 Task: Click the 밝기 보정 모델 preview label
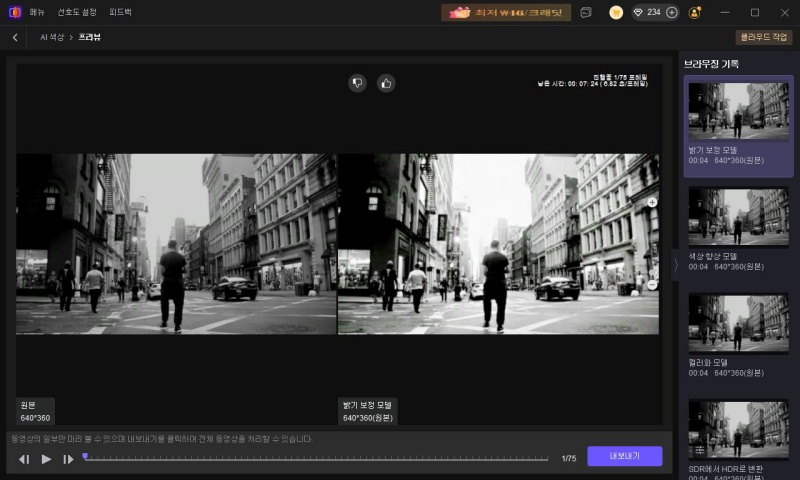(367, 411)
